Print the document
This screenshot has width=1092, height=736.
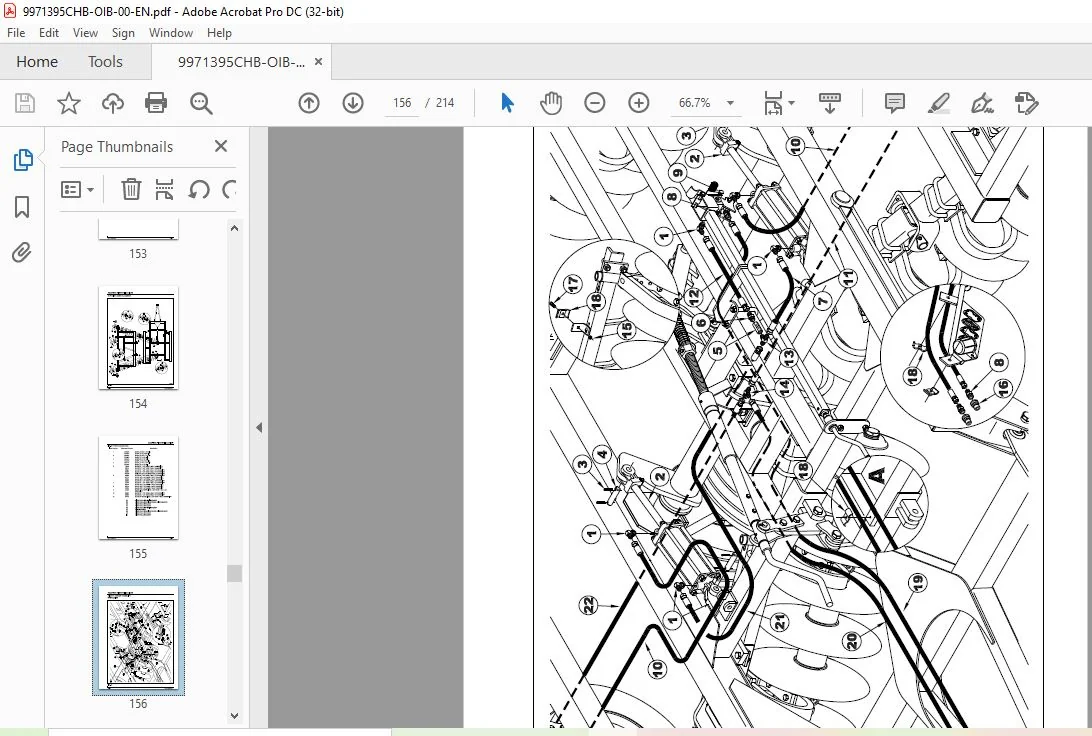pyautogui.click(x=156, y=103)
